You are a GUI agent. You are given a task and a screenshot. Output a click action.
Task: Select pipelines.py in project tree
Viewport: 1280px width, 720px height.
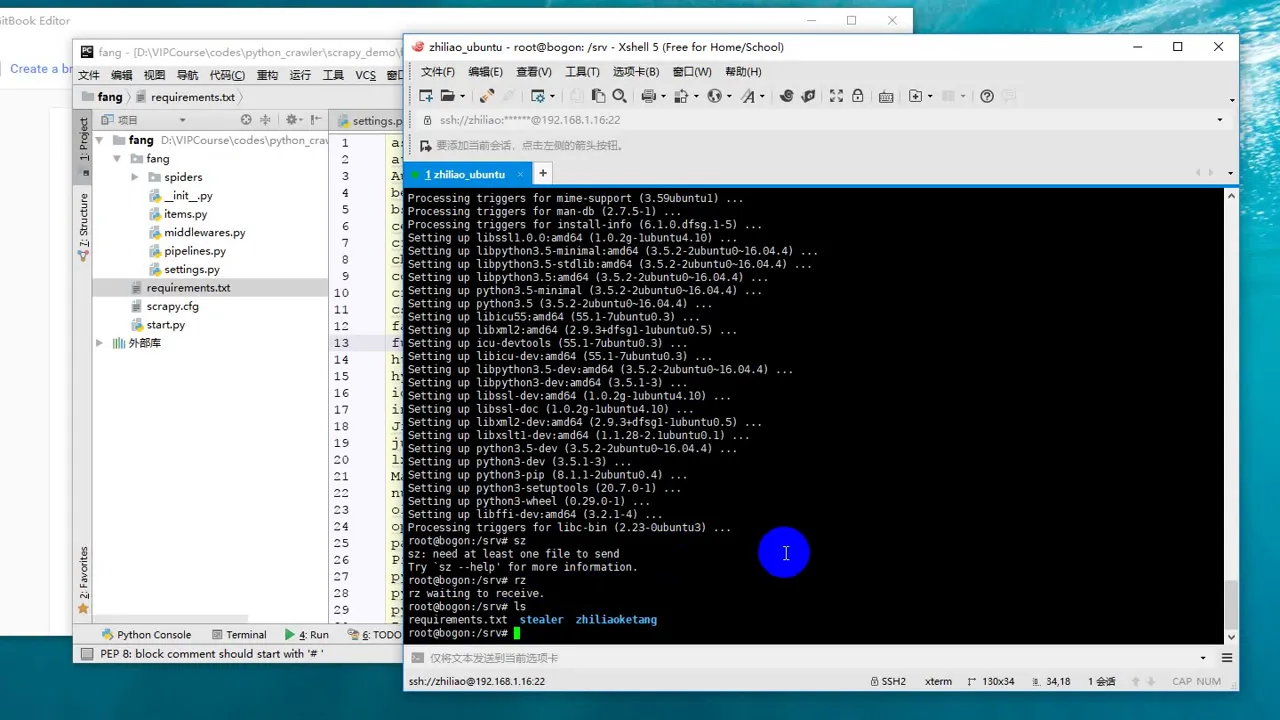pyautogui.click(x=195, y=251)
